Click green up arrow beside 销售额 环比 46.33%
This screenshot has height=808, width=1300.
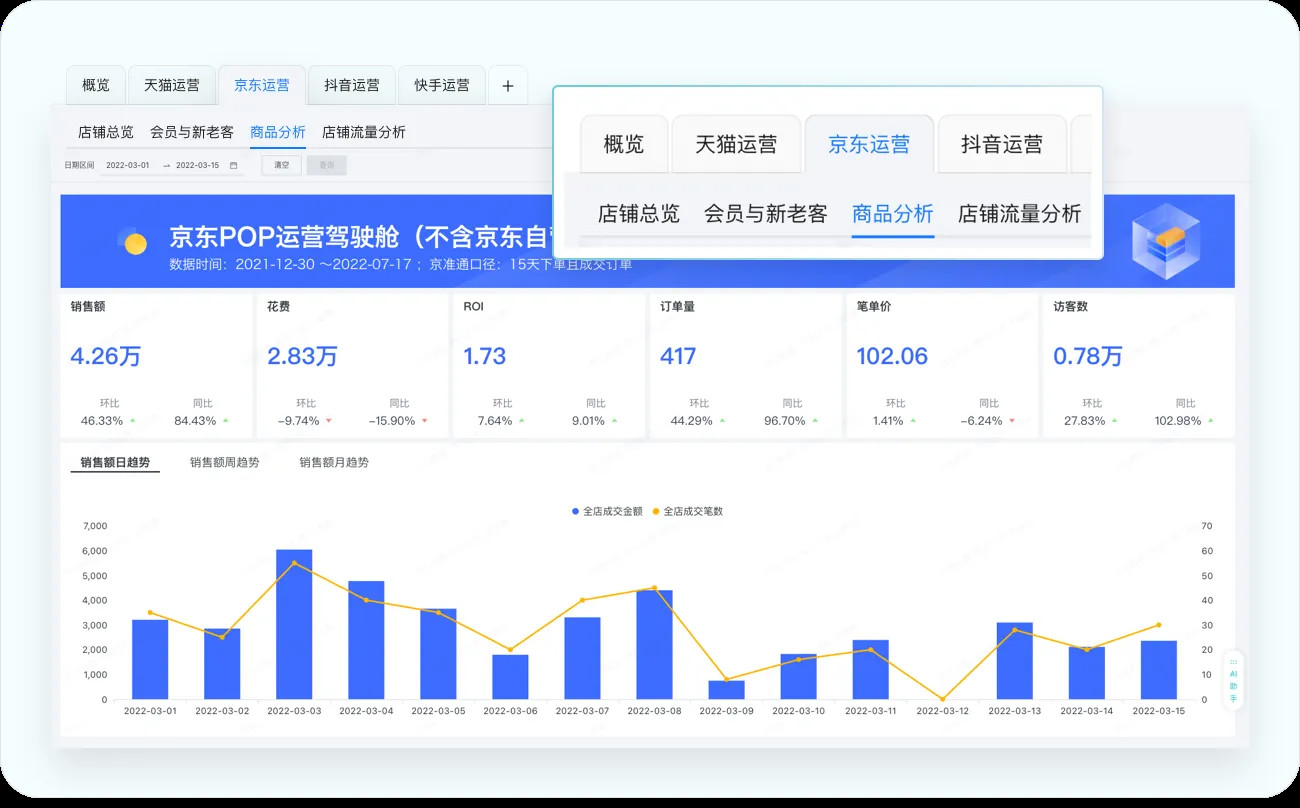tap(133, 421)
